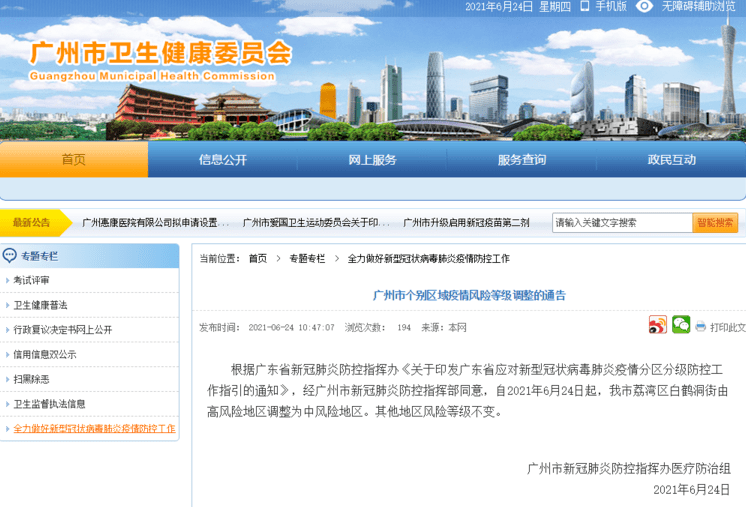
Task: Share the article via WeChat icon
Action: pyautogui.click(x=680, y=325)
